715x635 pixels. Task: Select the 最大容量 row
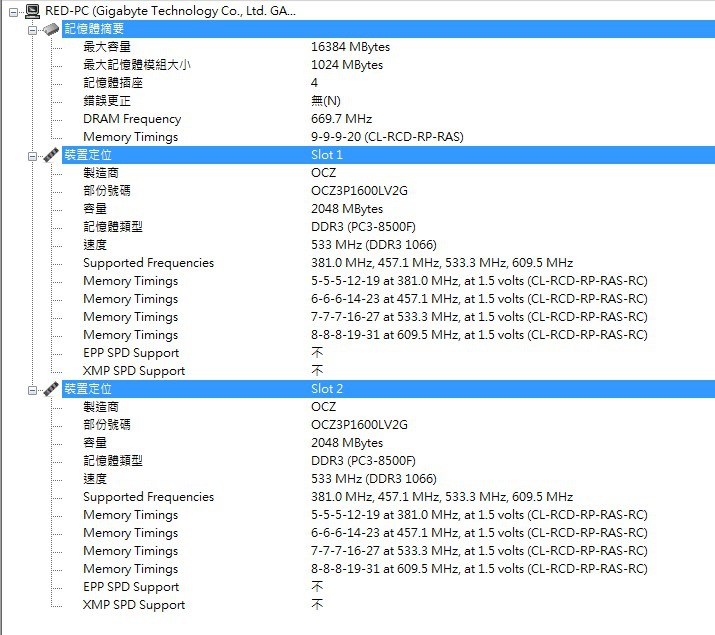click(107, 47)
